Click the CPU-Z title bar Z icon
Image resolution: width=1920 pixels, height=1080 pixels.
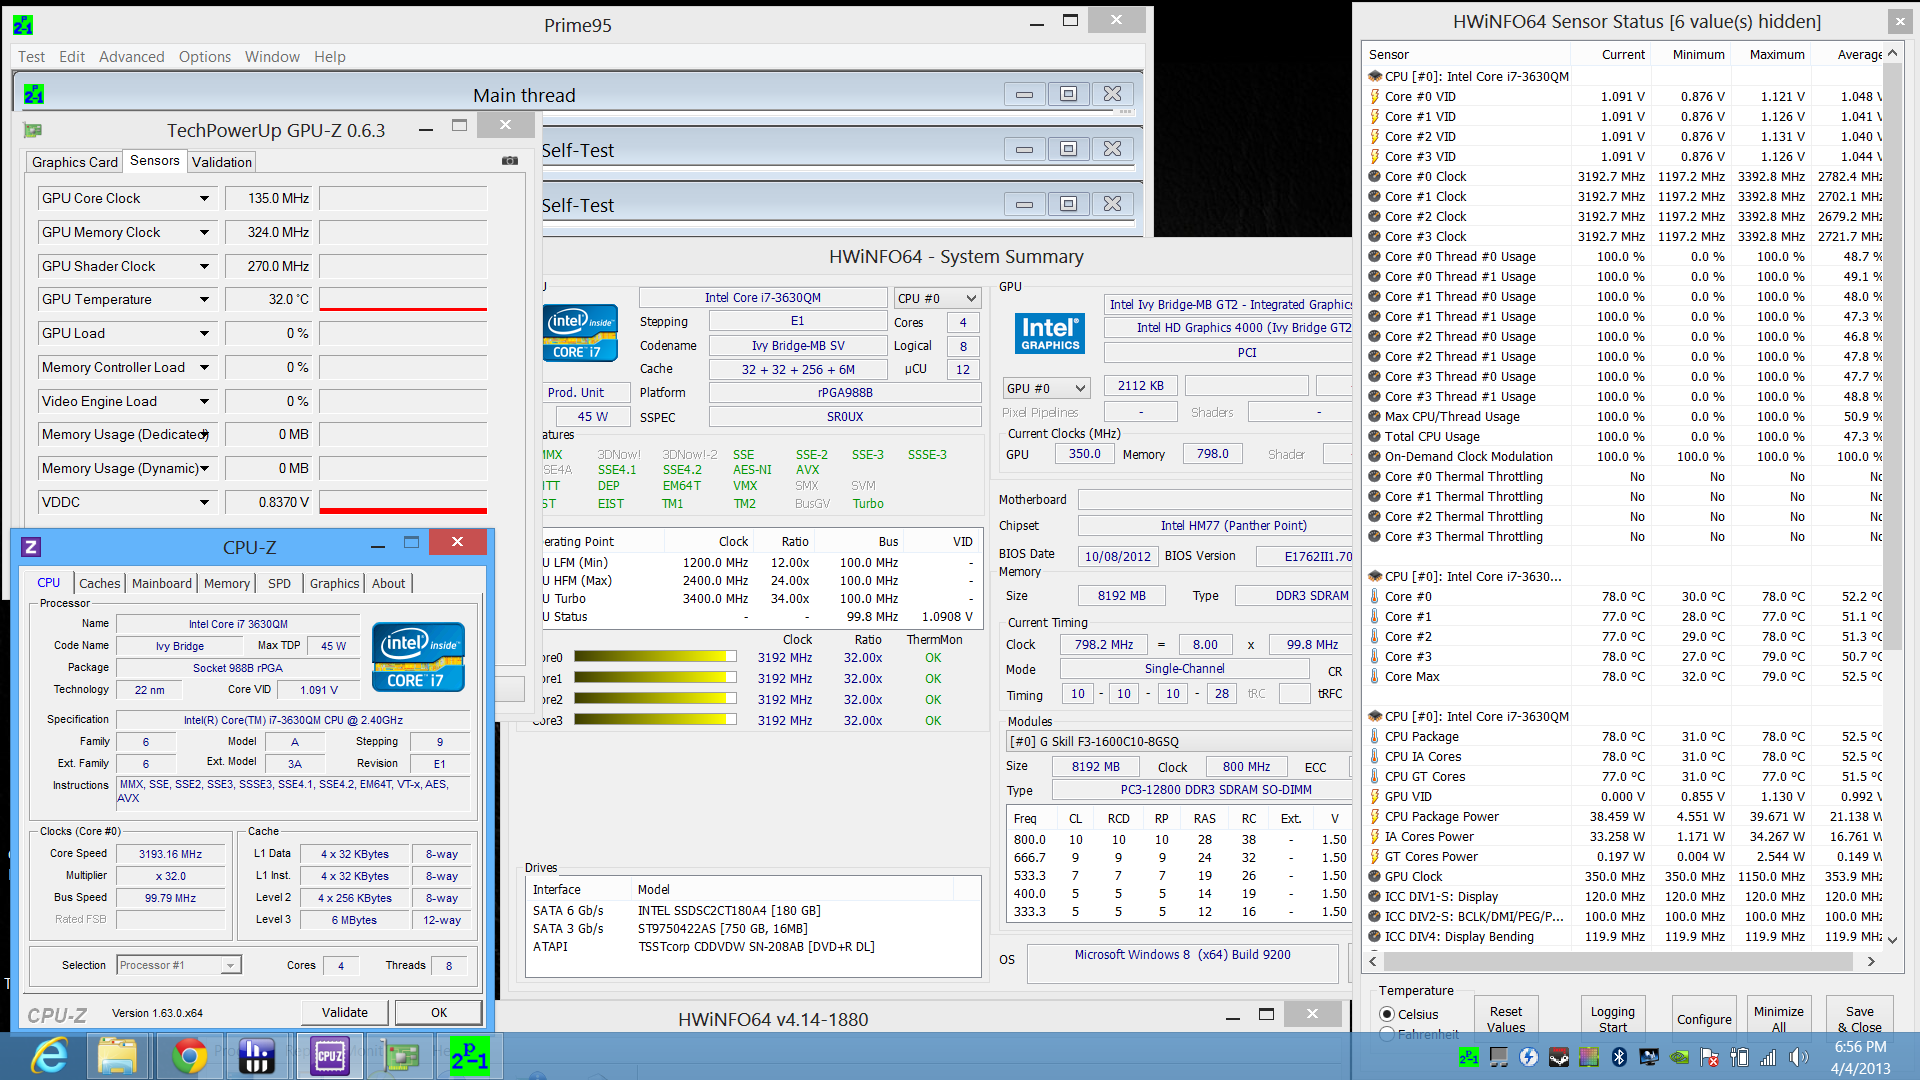(31, 547)
